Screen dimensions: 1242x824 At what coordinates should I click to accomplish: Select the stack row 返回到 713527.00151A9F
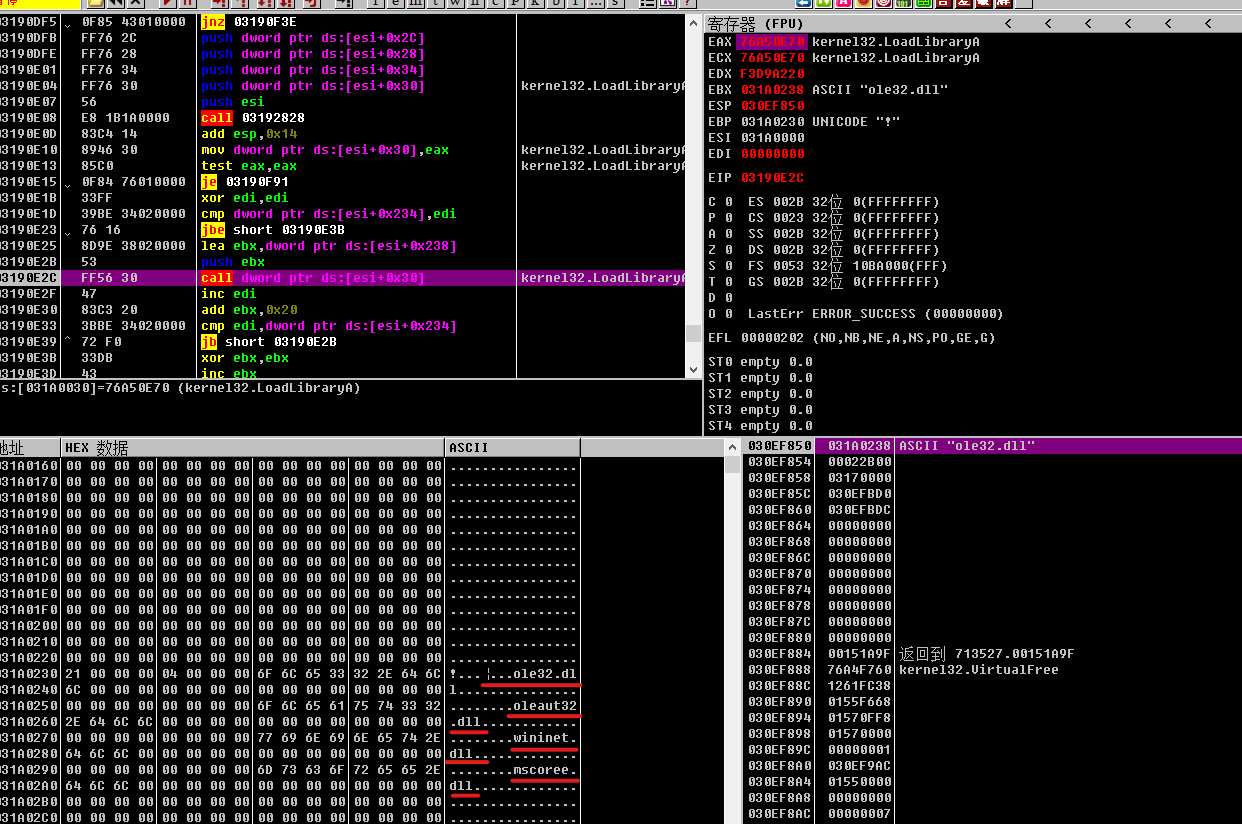pos(994,654)
